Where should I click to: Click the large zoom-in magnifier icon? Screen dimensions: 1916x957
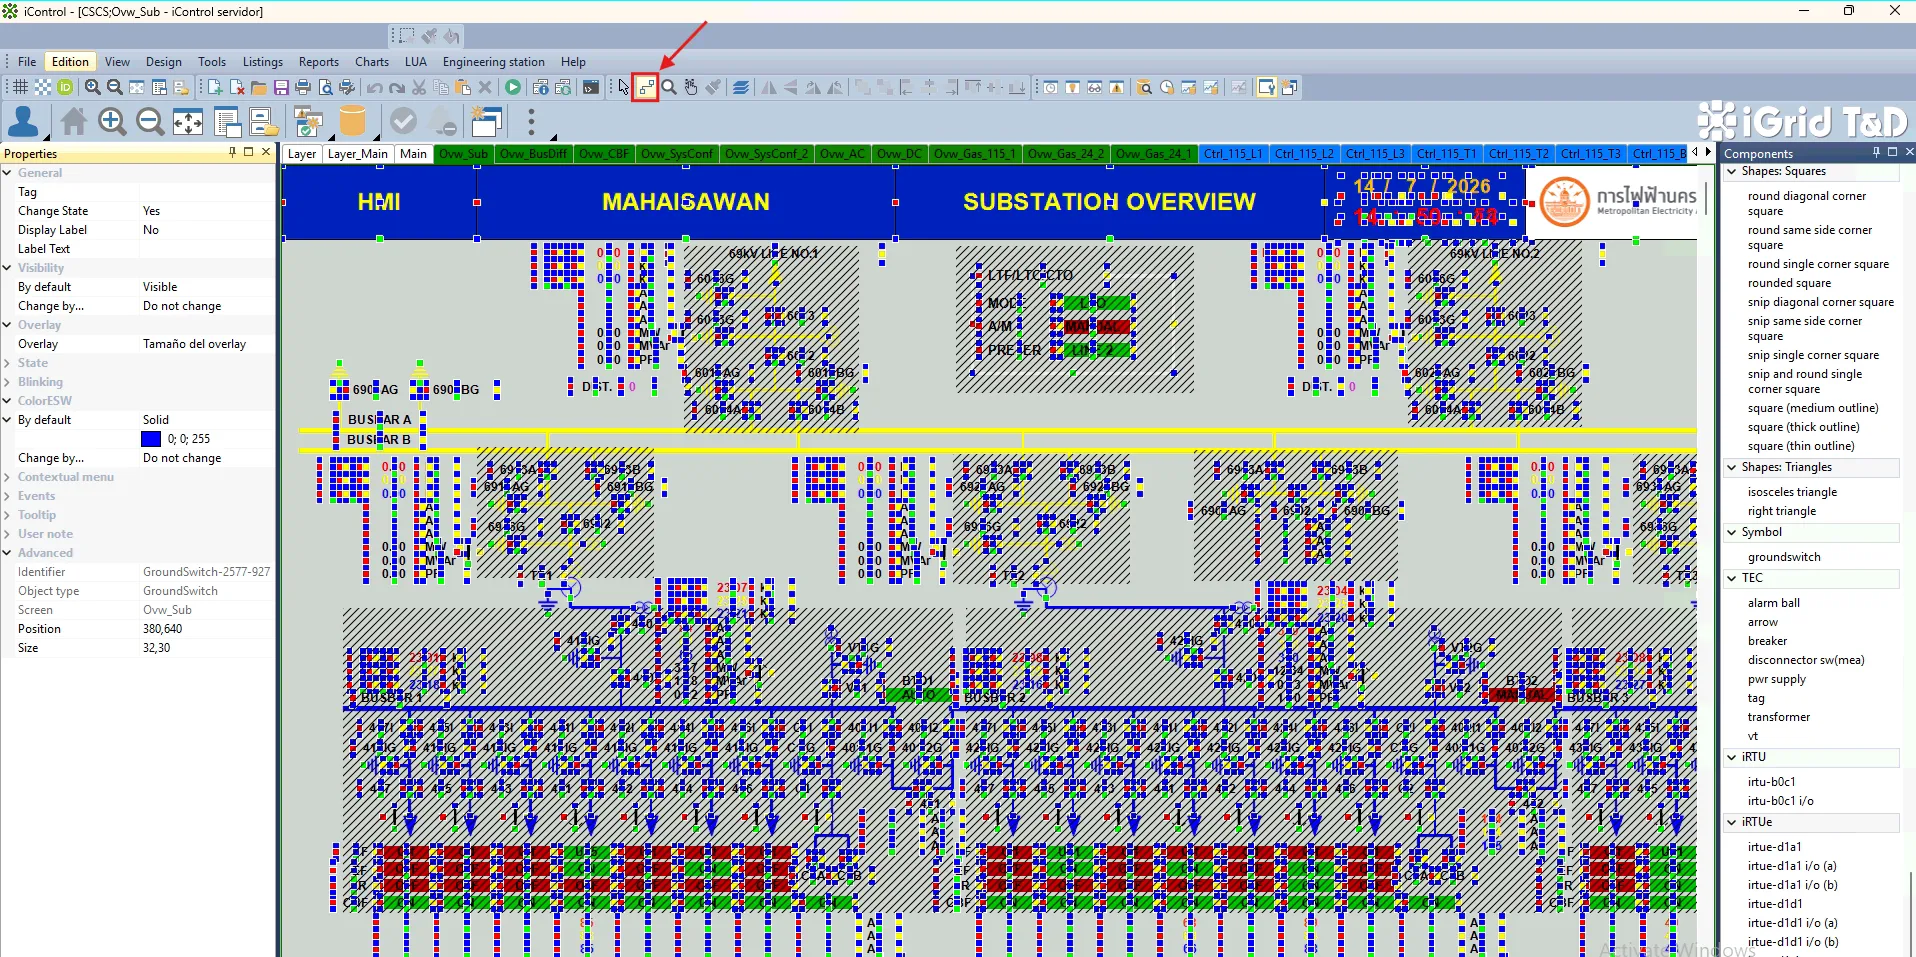click(x=112, y=122)
